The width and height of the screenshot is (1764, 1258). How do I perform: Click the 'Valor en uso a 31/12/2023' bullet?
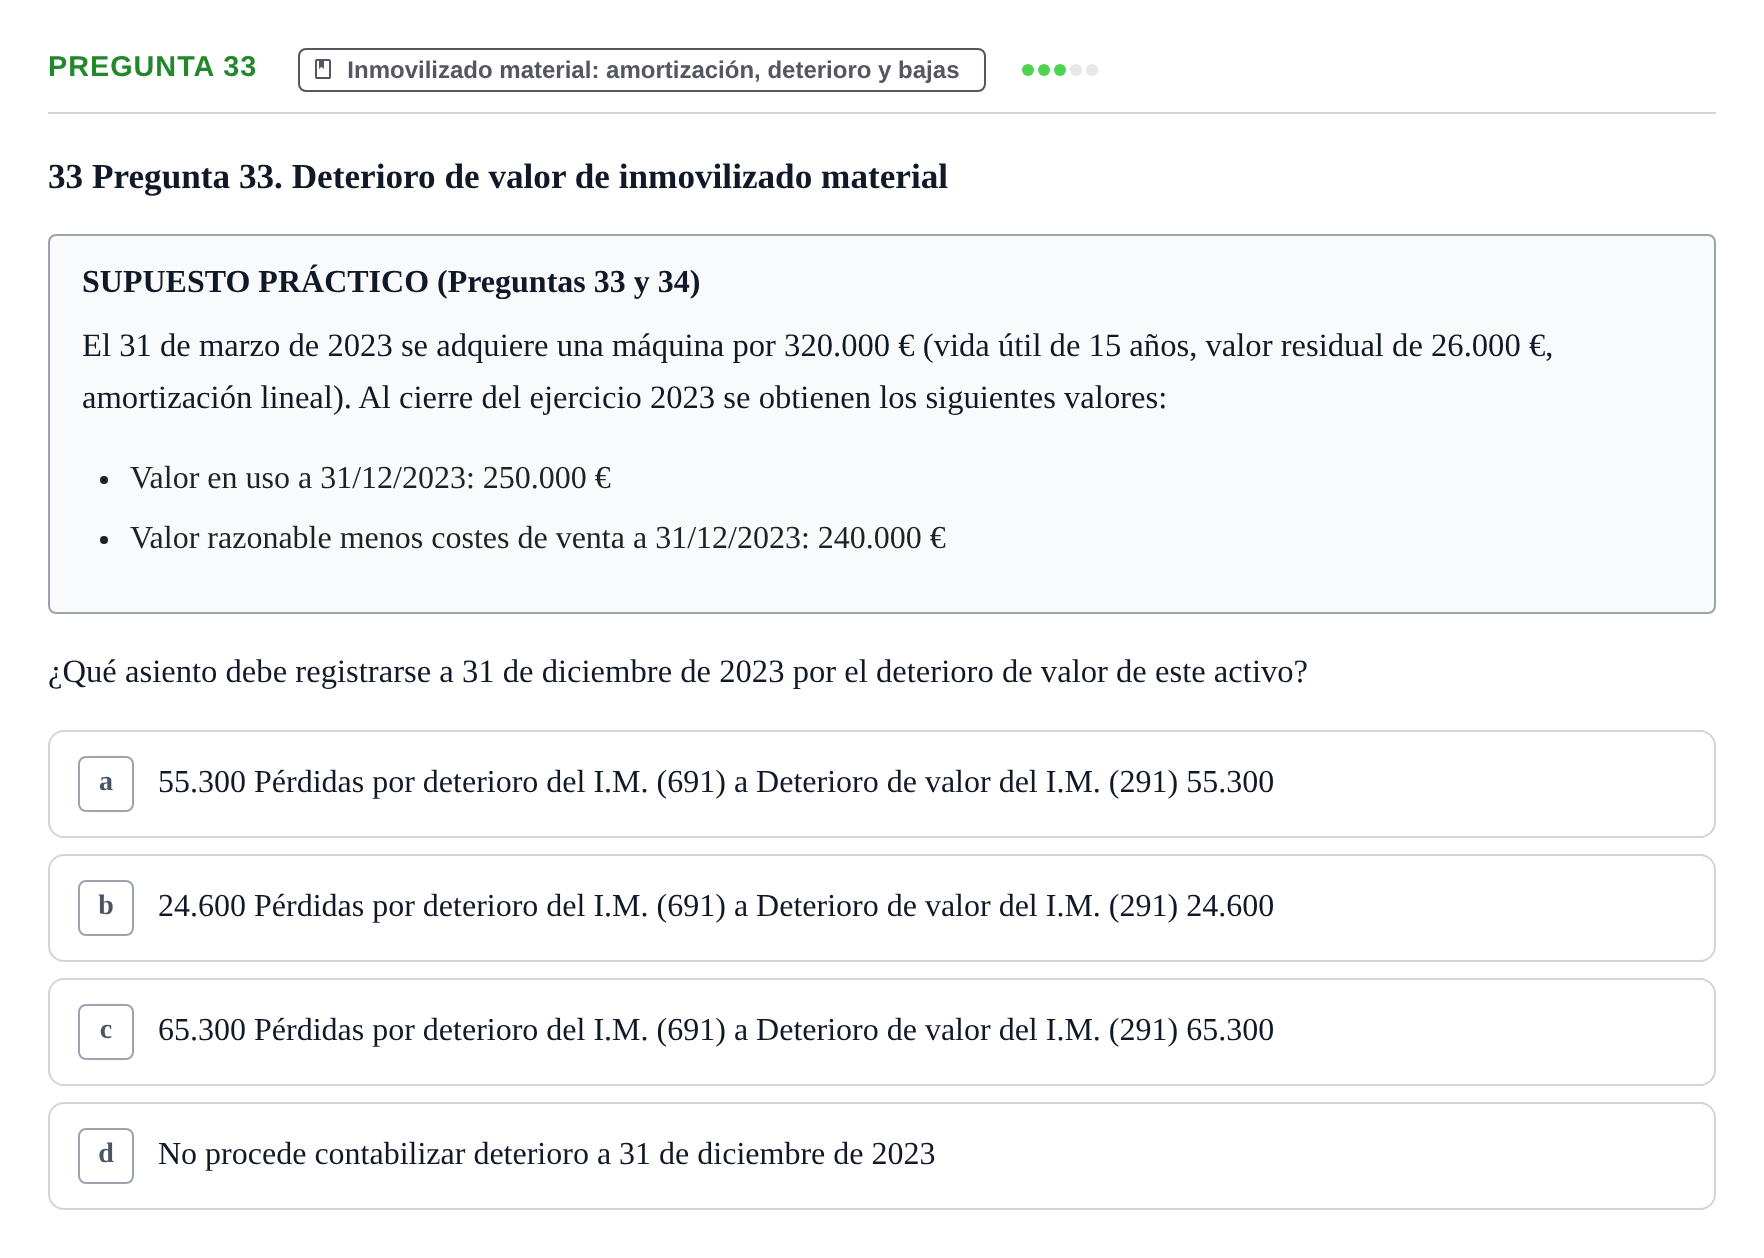click(x=371, y=478)
